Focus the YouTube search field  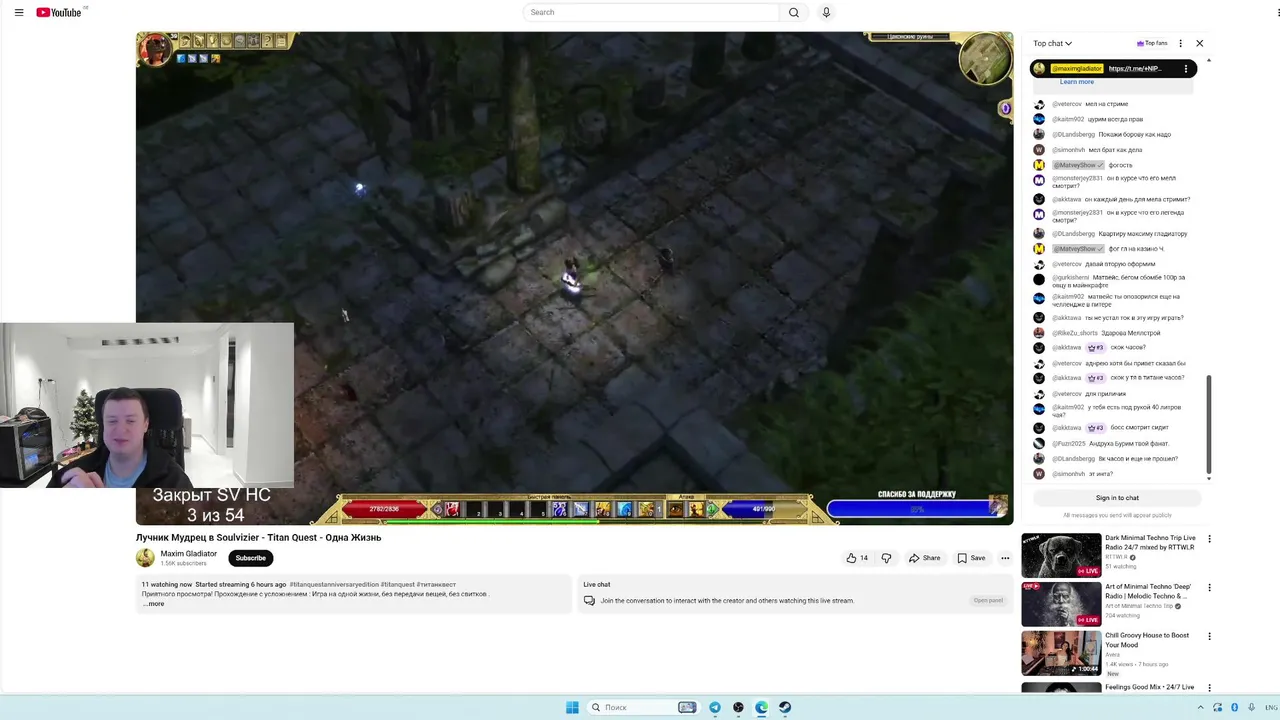[651, 12]
